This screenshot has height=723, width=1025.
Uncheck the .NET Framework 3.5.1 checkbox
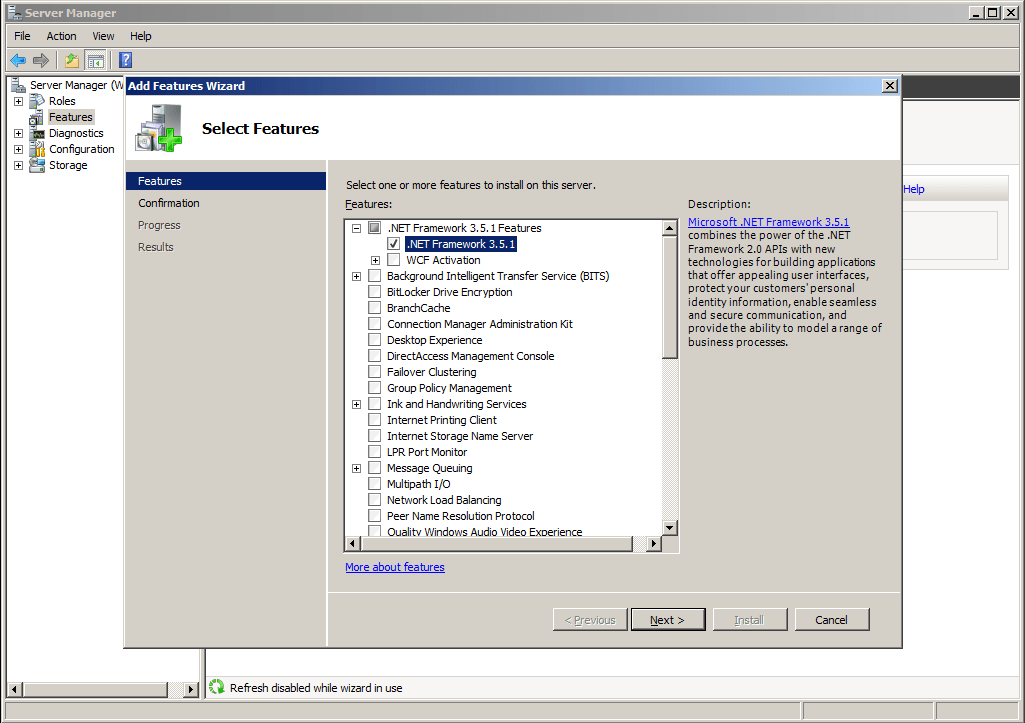393,244
